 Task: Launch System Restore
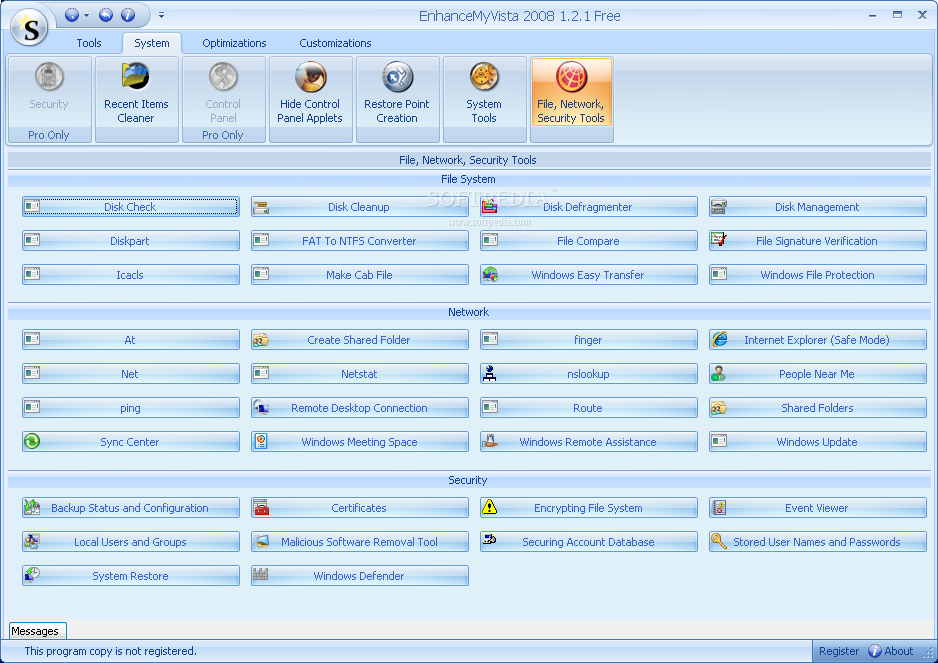point(130,576)
